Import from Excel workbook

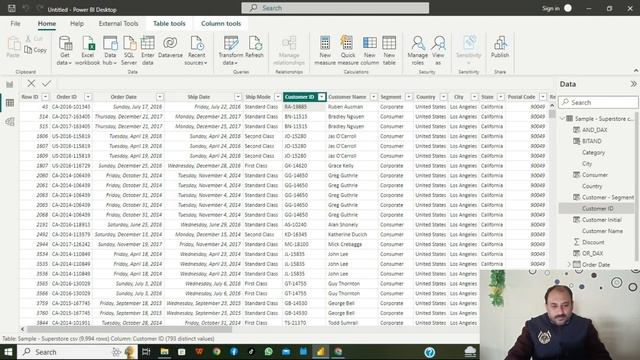point(88,50)
